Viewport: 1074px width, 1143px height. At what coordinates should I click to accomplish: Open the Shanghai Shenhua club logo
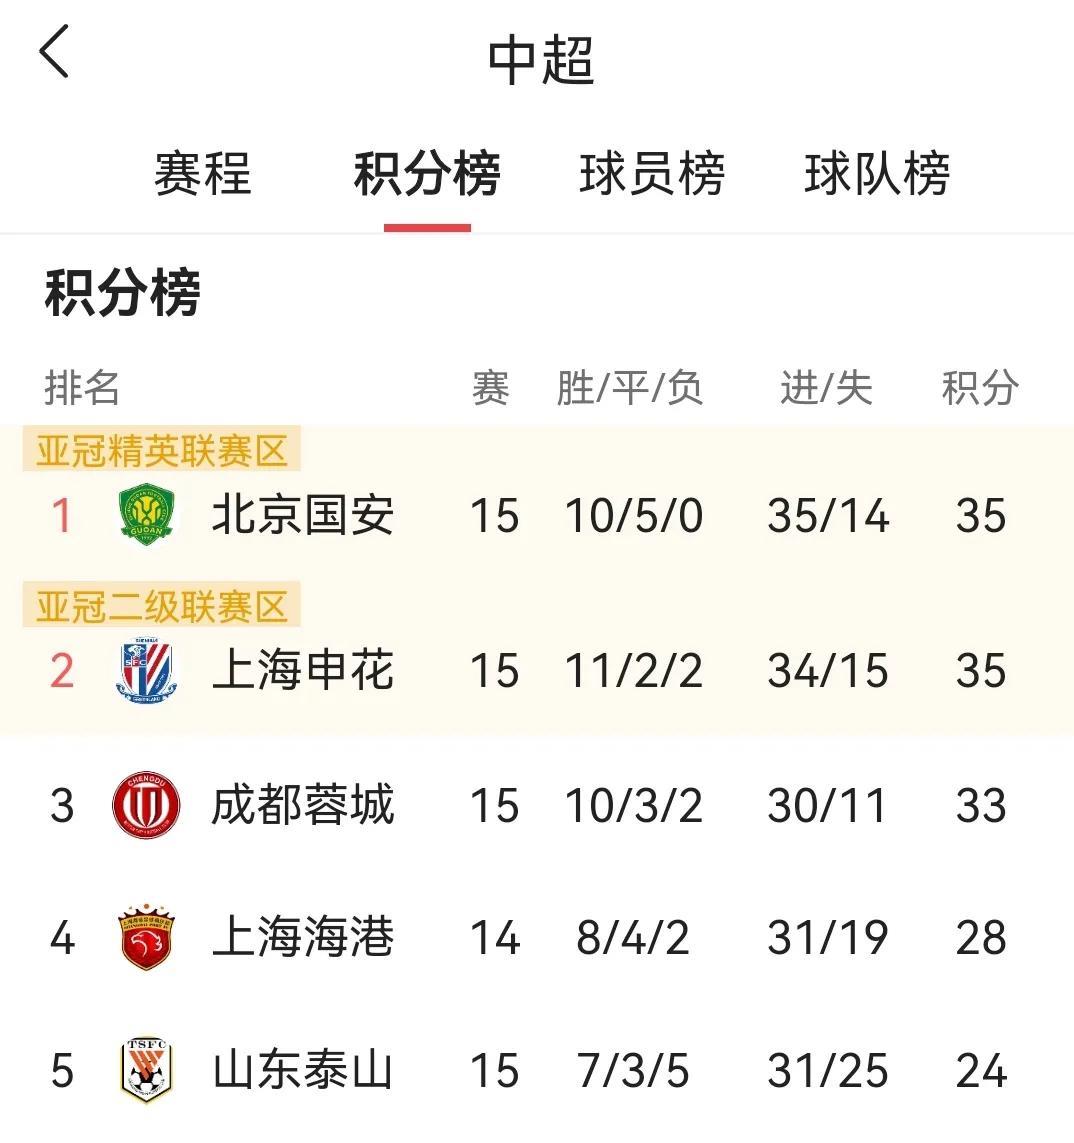coord(146,670)
